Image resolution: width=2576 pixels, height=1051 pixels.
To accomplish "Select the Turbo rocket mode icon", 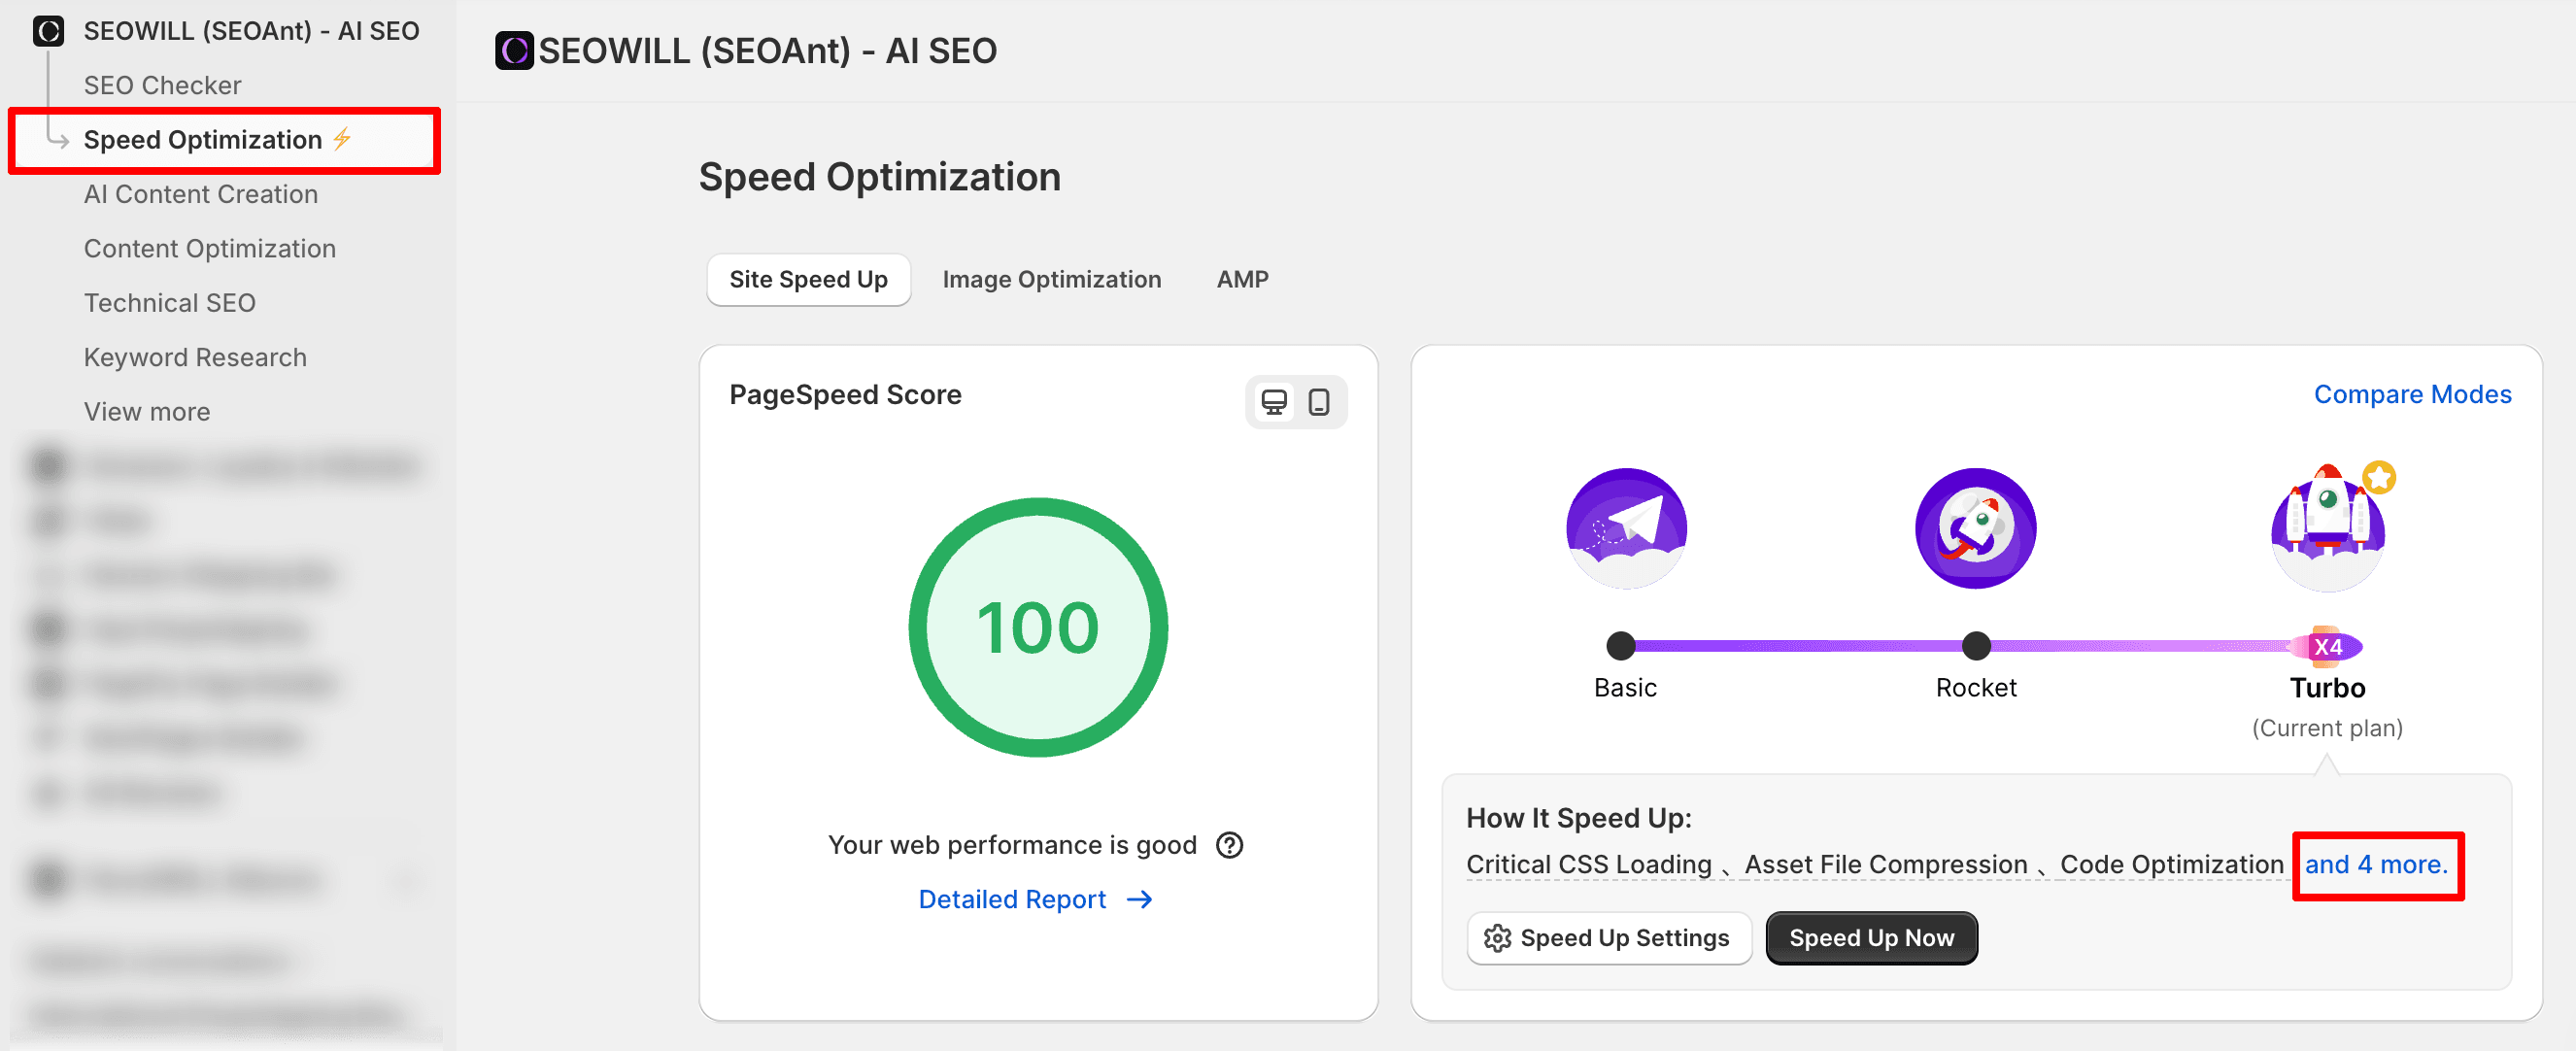I will click(x=2327, y=527).
